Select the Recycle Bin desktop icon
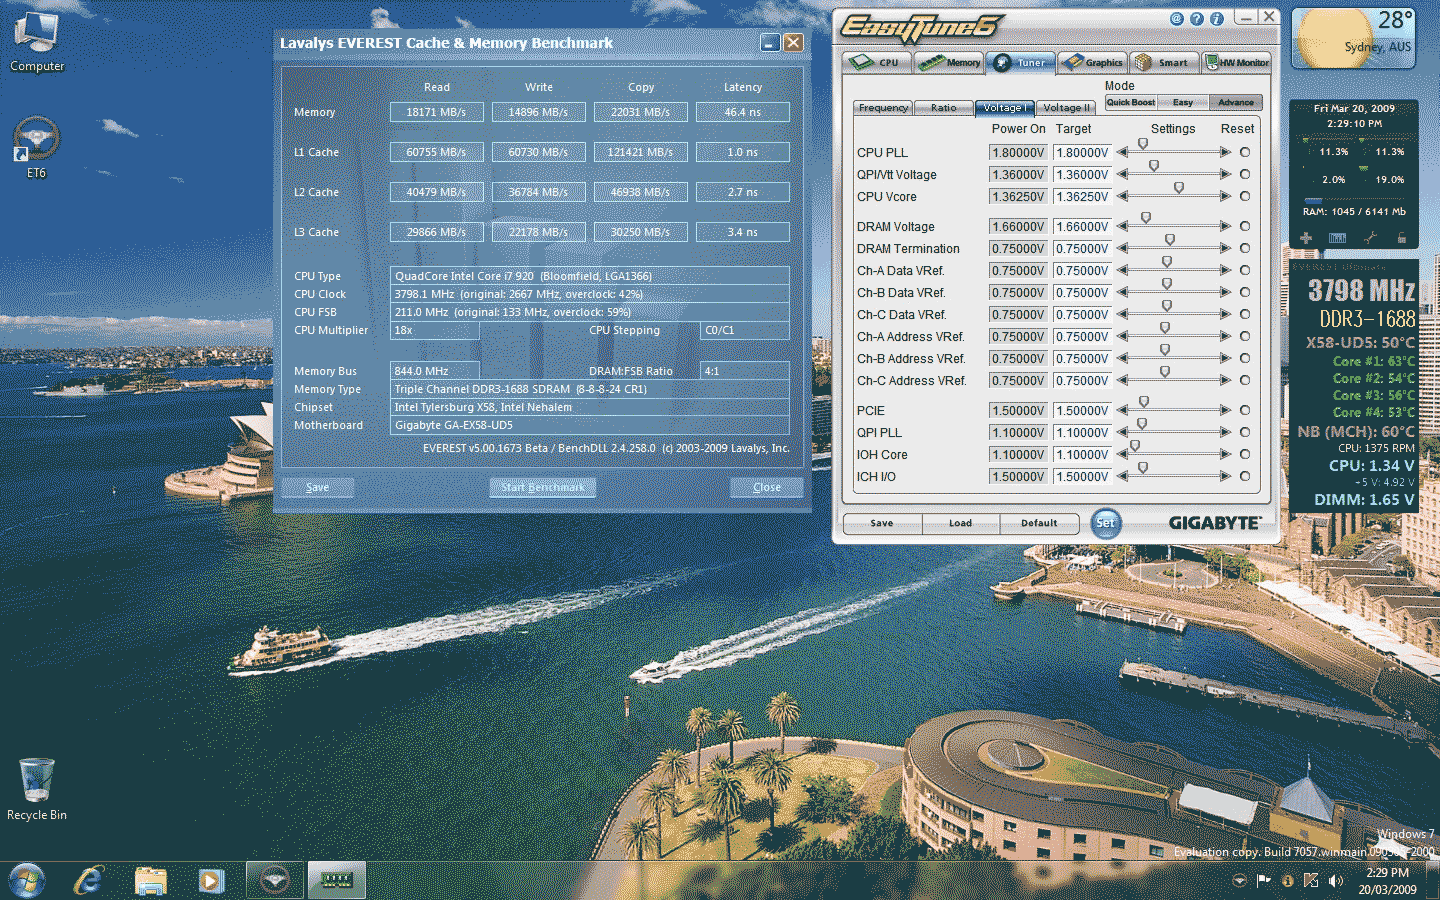The image size is (1440, 900). click(37, 789)
